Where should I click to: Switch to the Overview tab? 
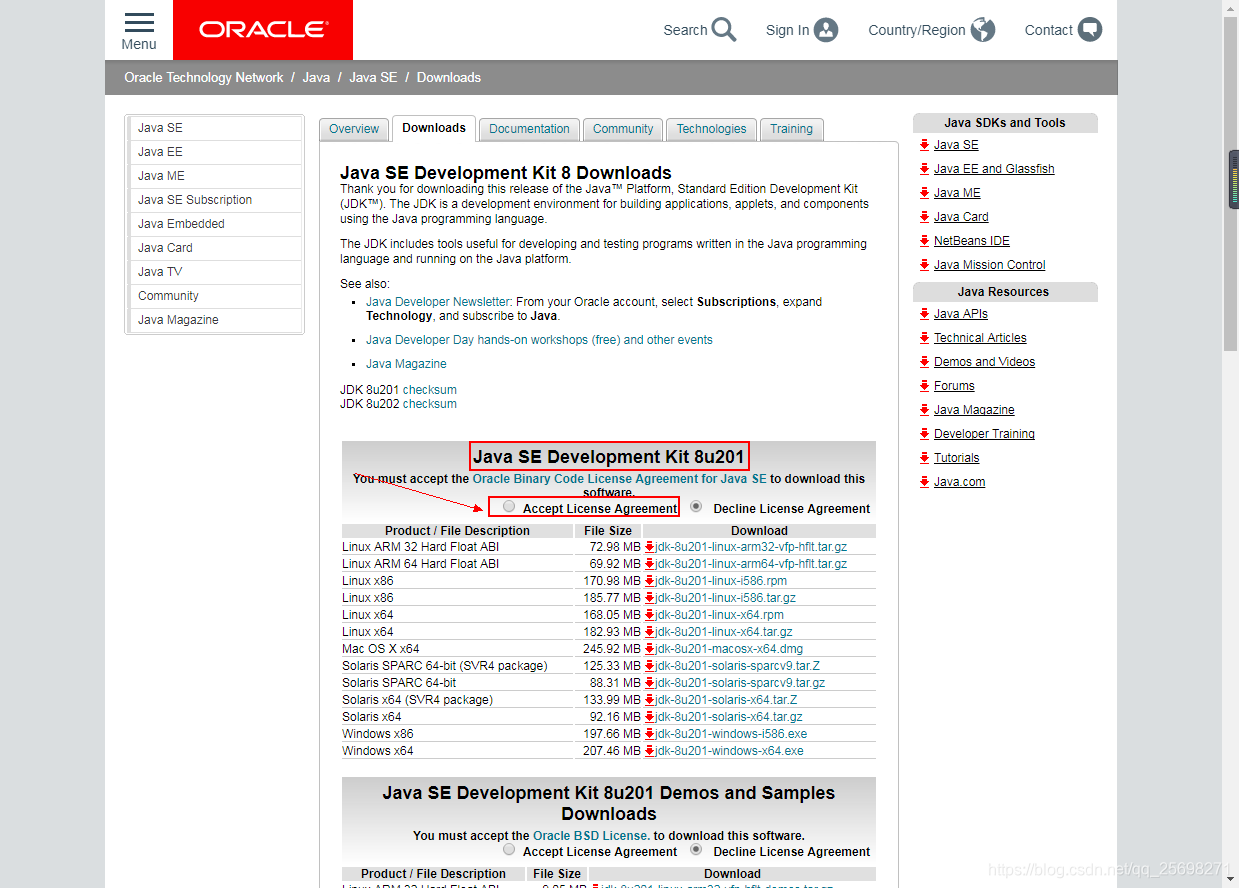pos(354,129)
